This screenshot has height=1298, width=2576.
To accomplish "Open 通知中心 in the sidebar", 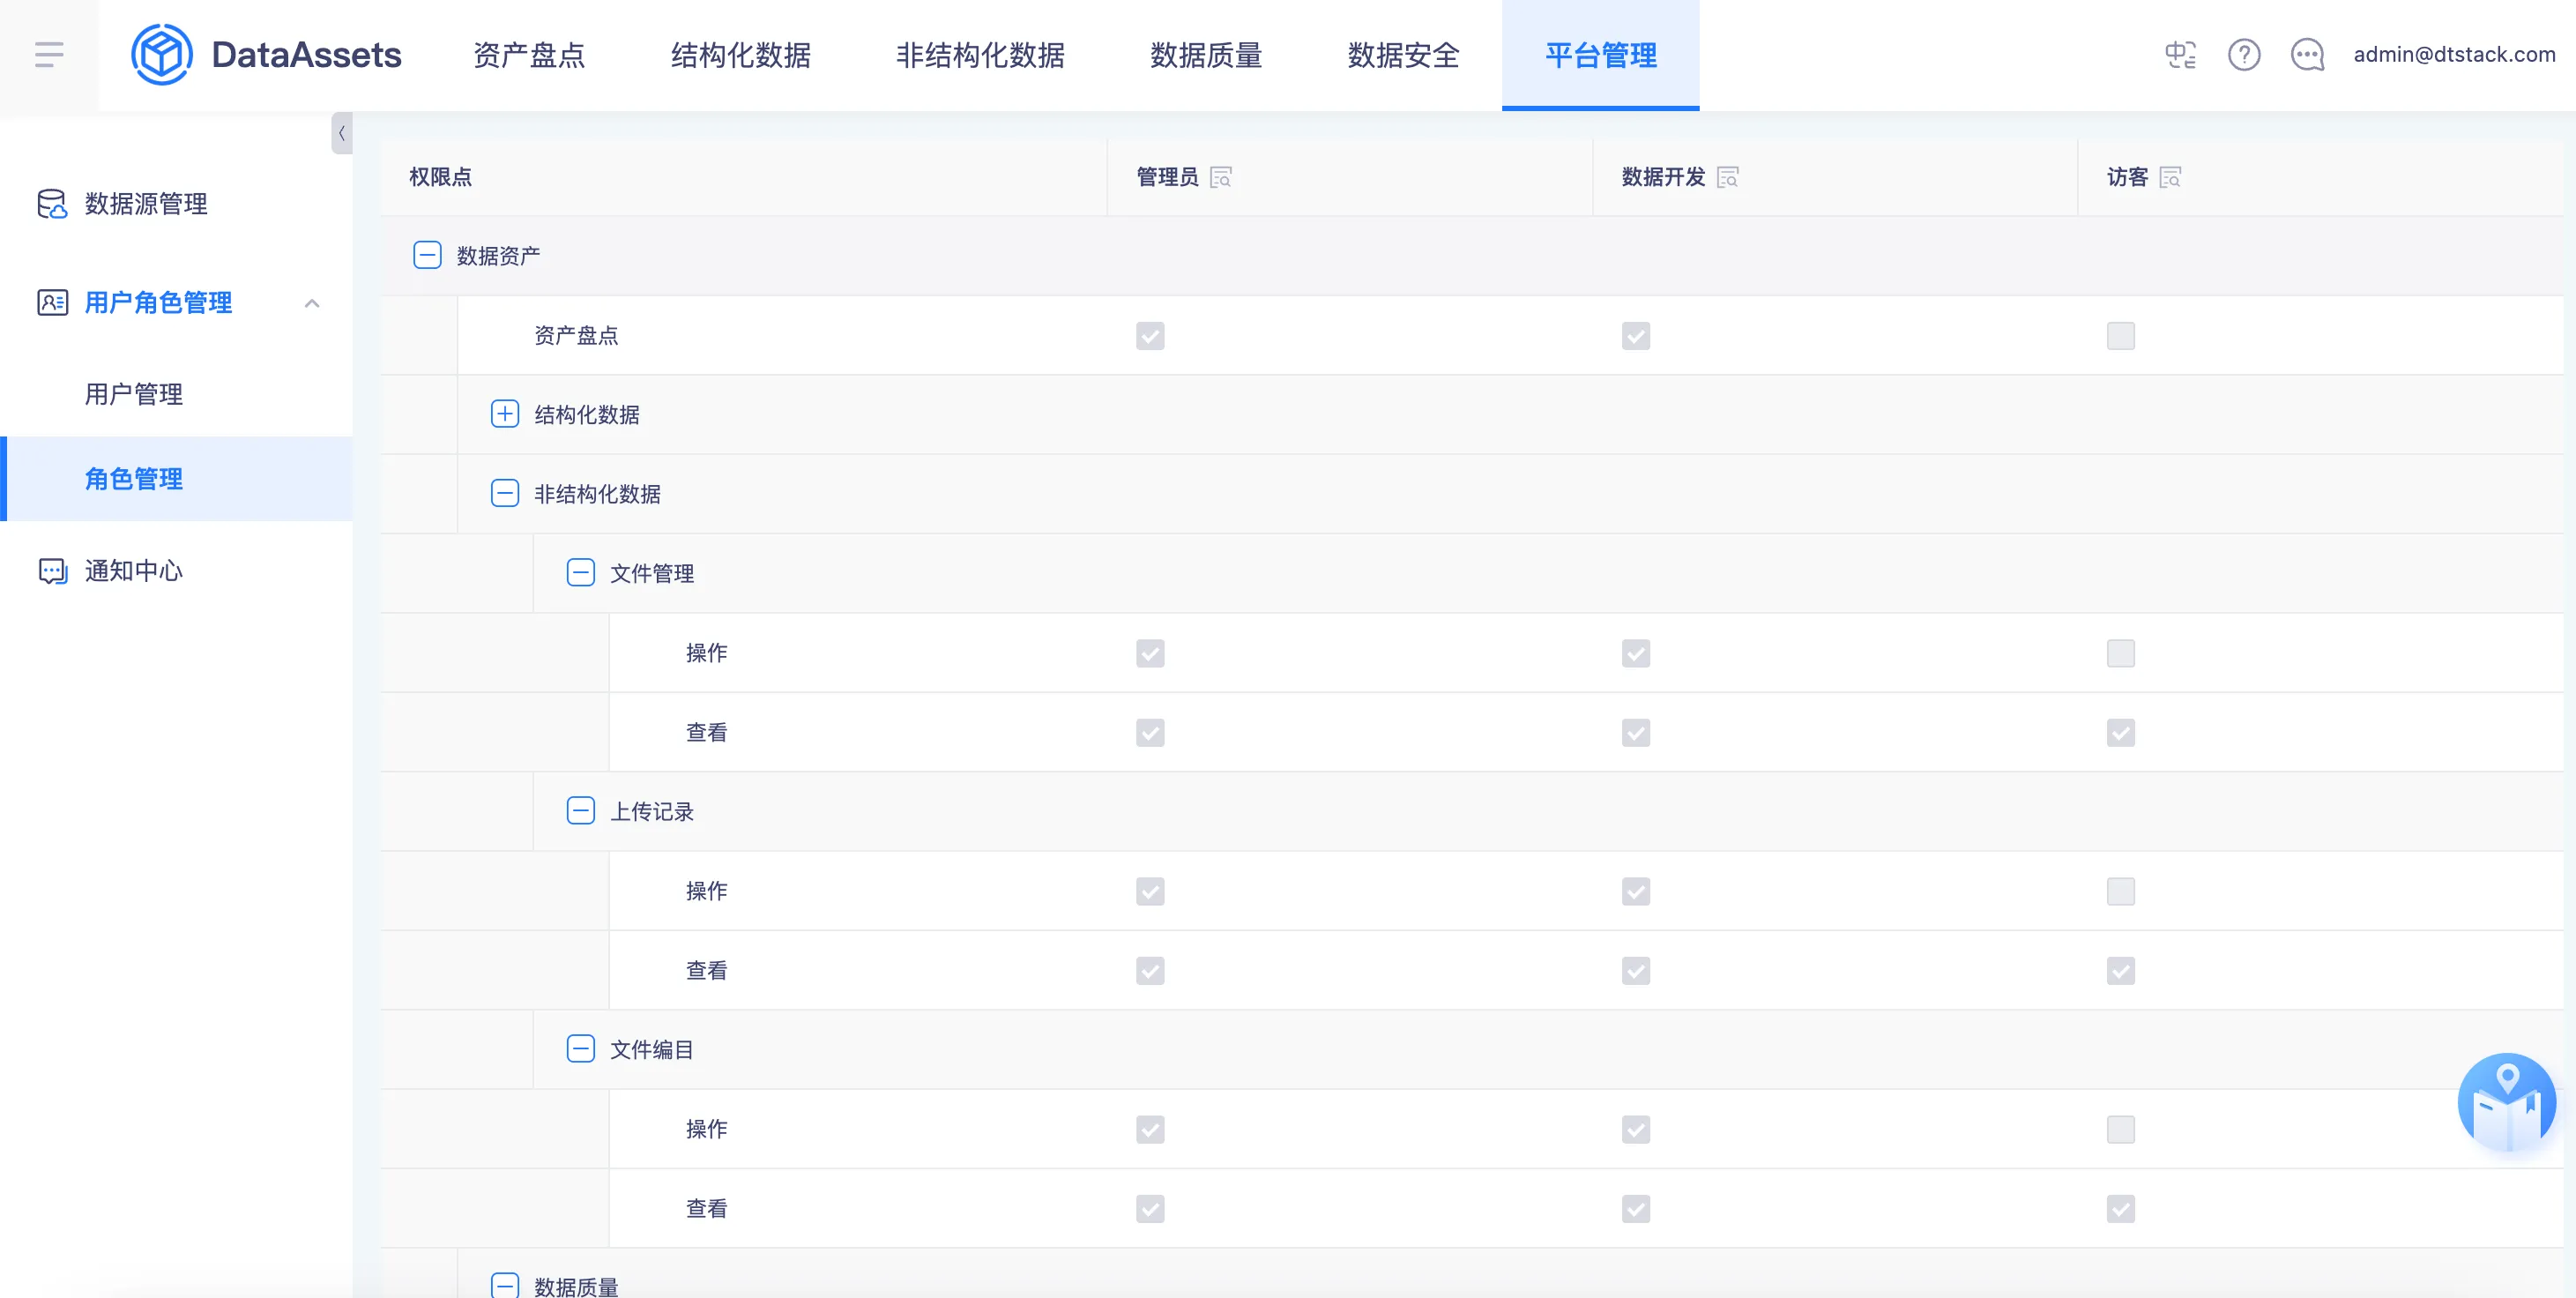I will [x=133, y=571].
